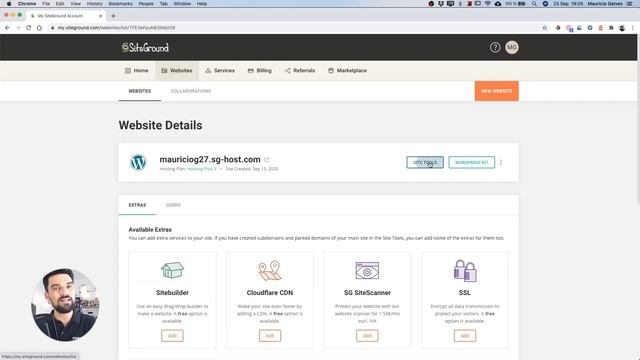The height and width of the screenshot is (360, 640).
Task: Close the My SiteGround Account tab
Action: (100, 16)
